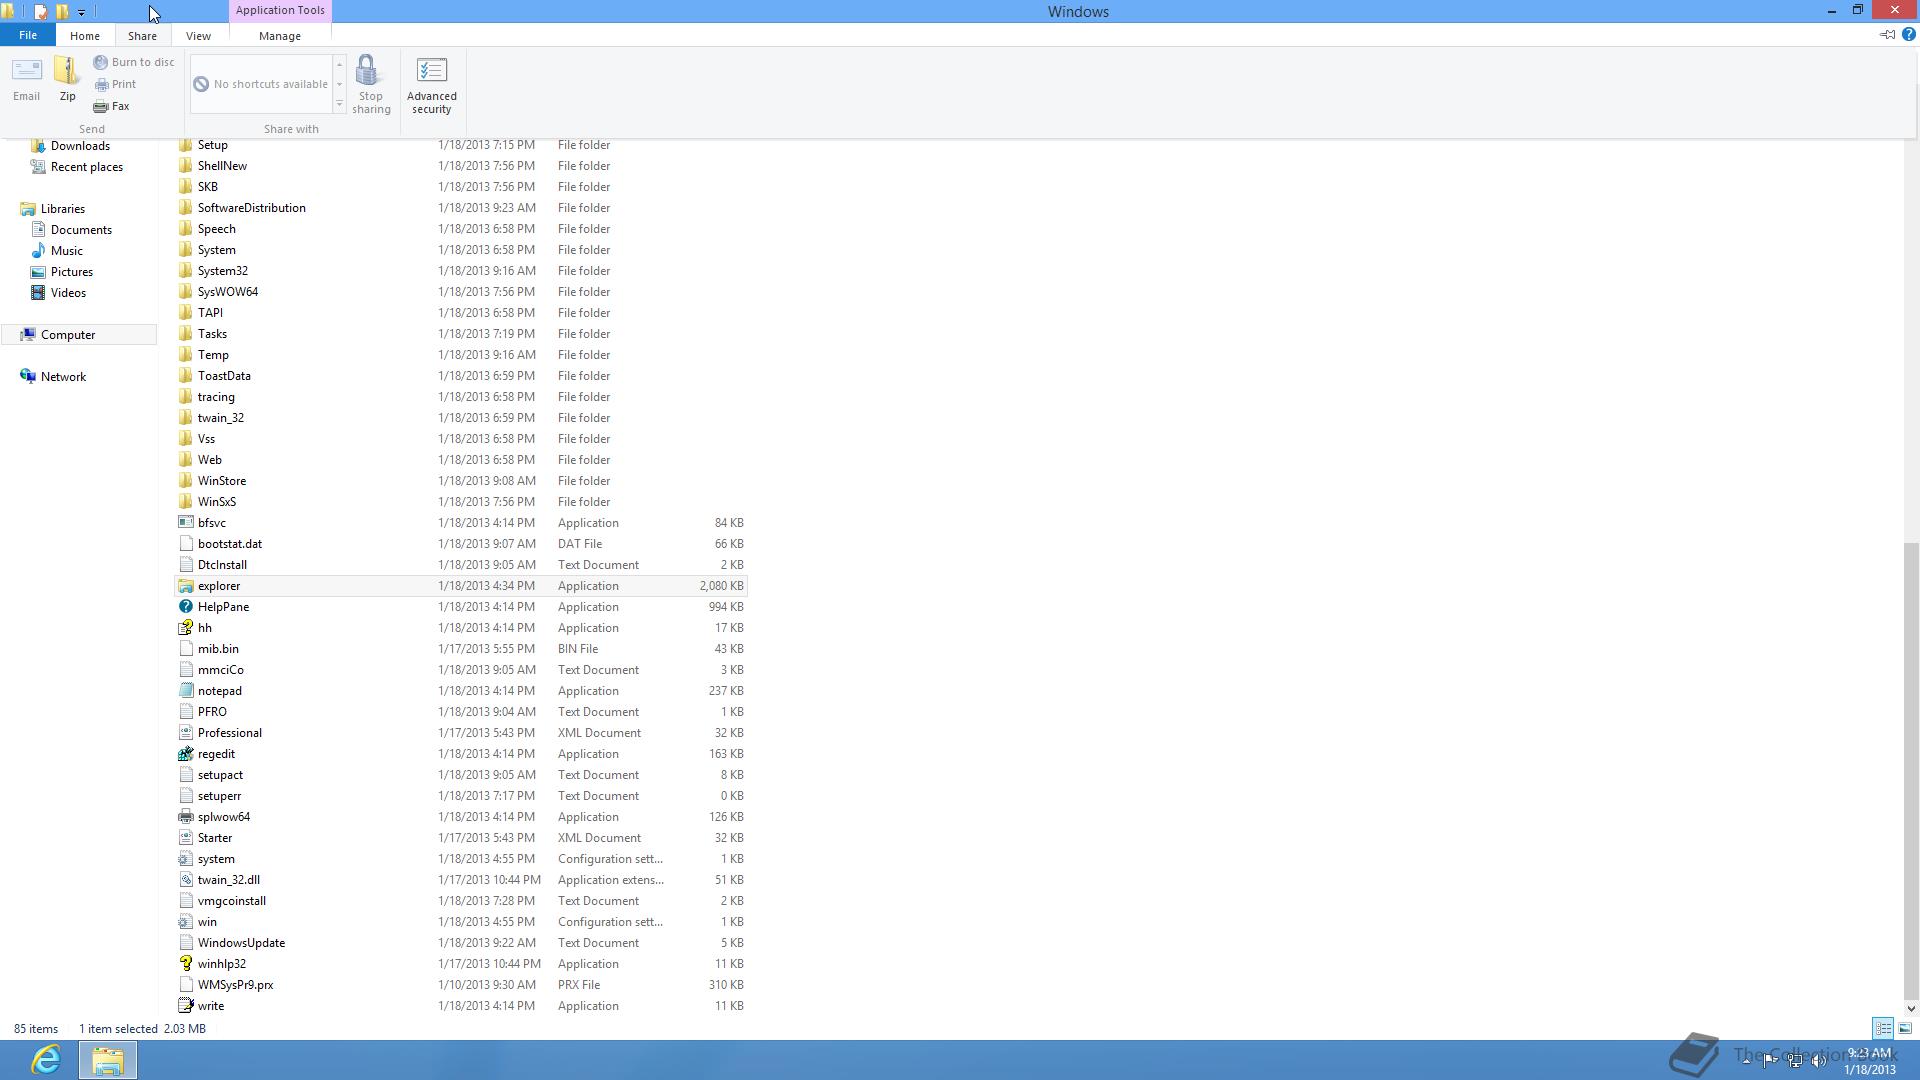
Task: Select the notepad application icon
Action: pos(185,691)
